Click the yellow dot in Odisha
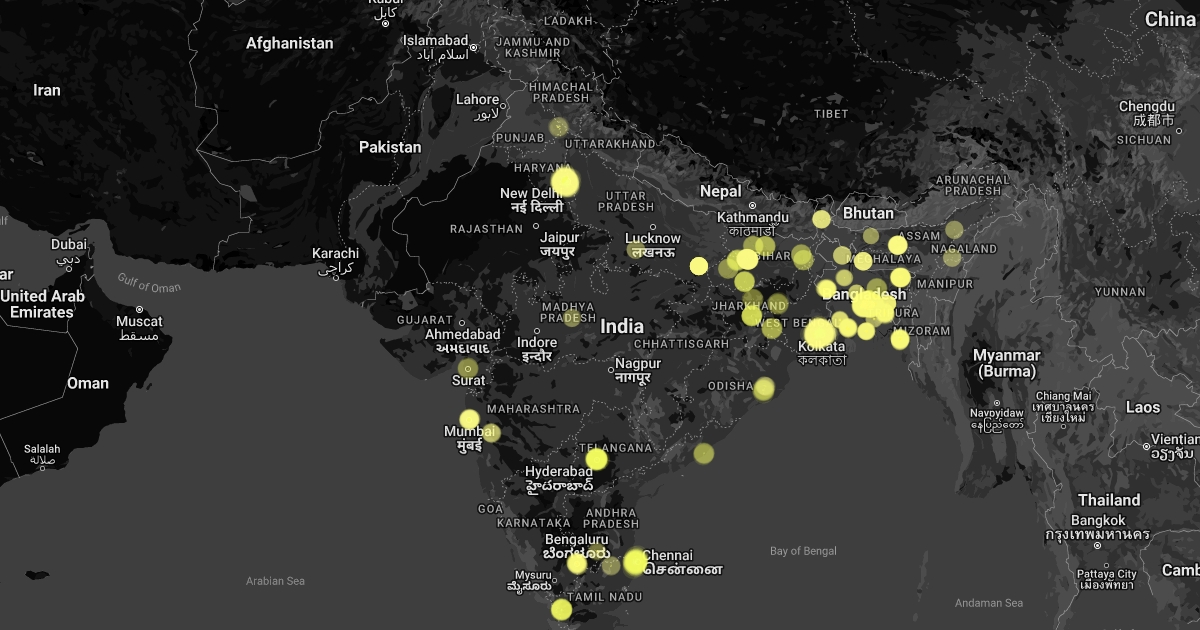The width and height of the screenshot is (1200, 630). point(764,388)
